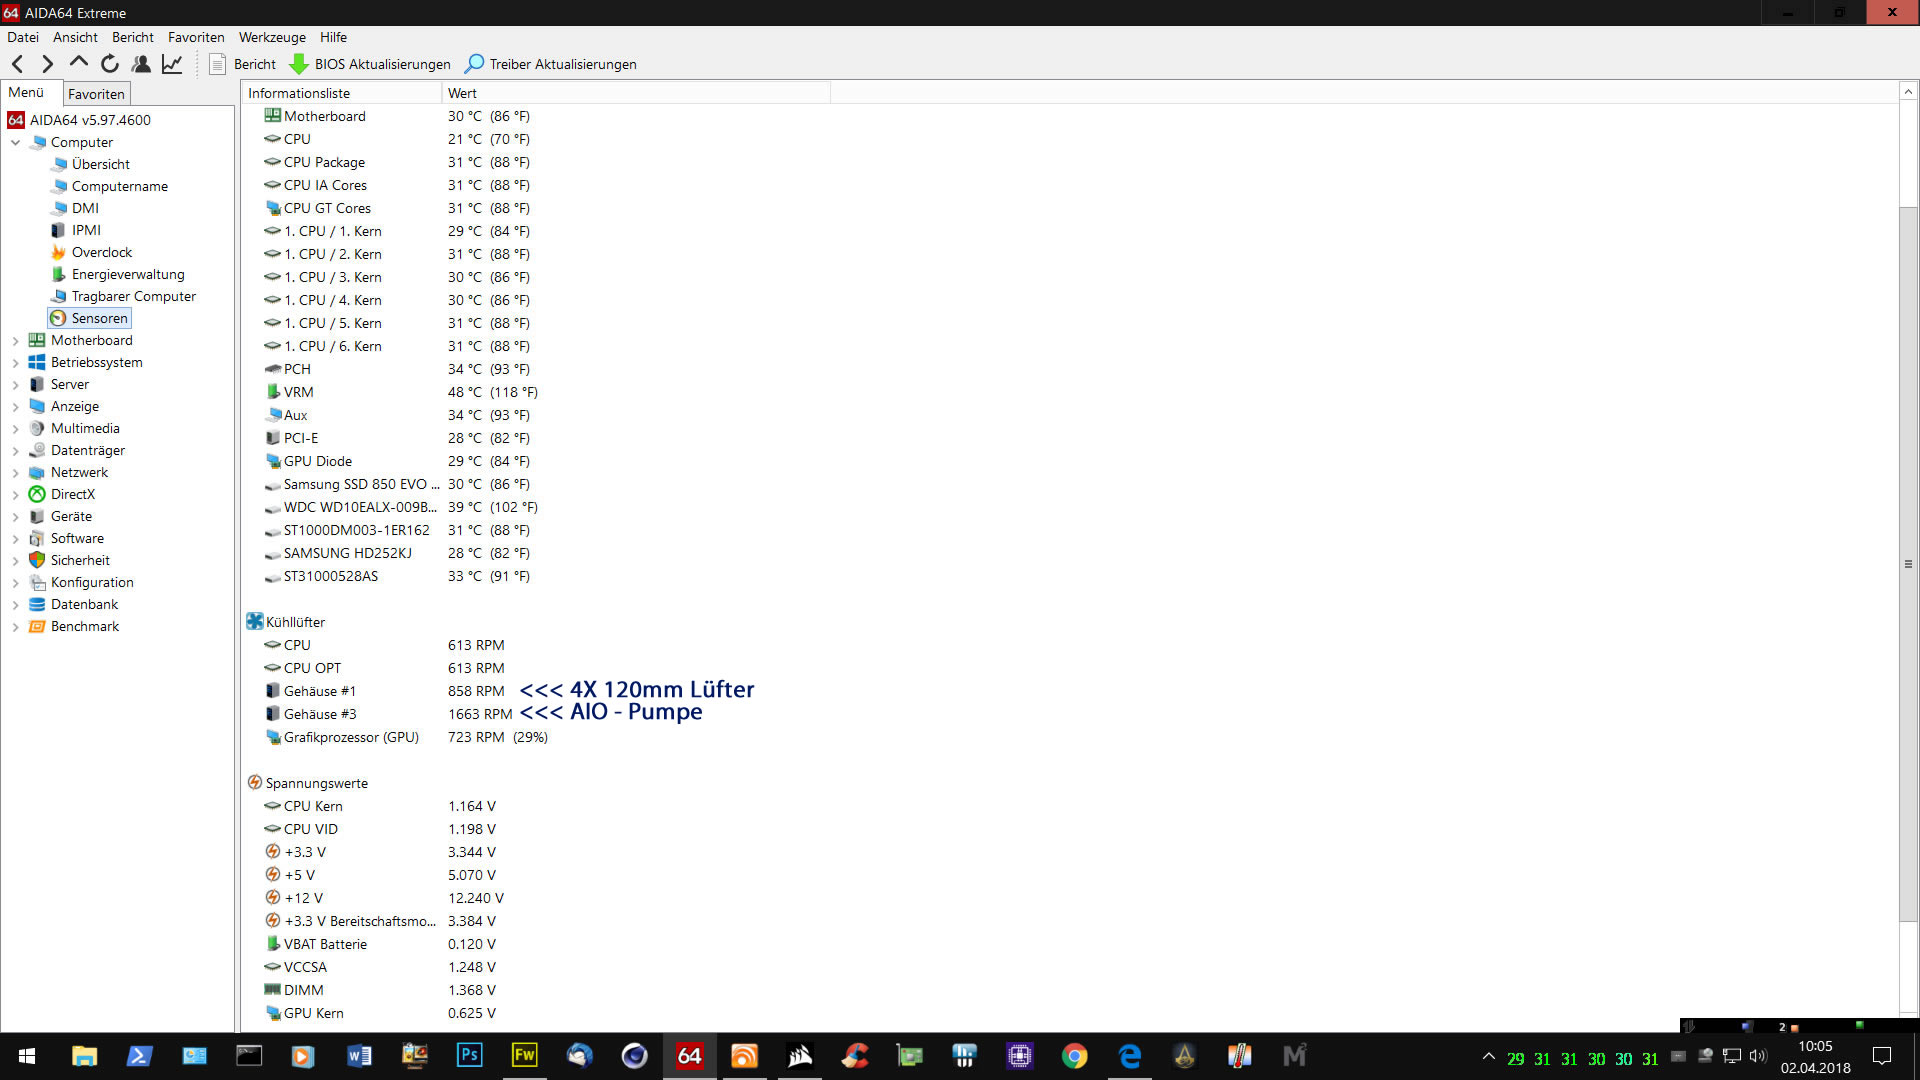Open the Datei menu
1920x1080 pixels.
(x=23, y=37)
